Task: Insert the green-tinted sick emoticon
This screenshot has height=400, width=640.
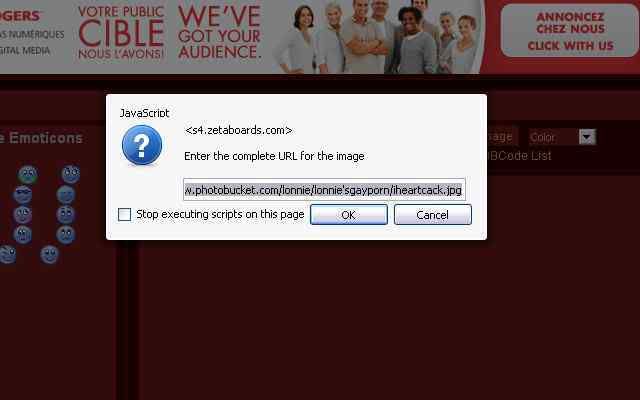Action: [27, 175]
